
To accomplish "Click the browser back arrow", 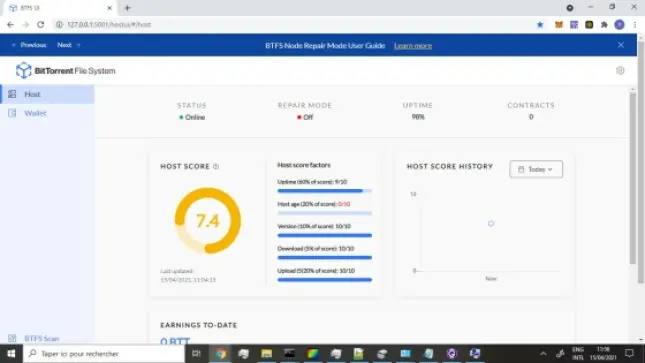I will tap(10, 25).
